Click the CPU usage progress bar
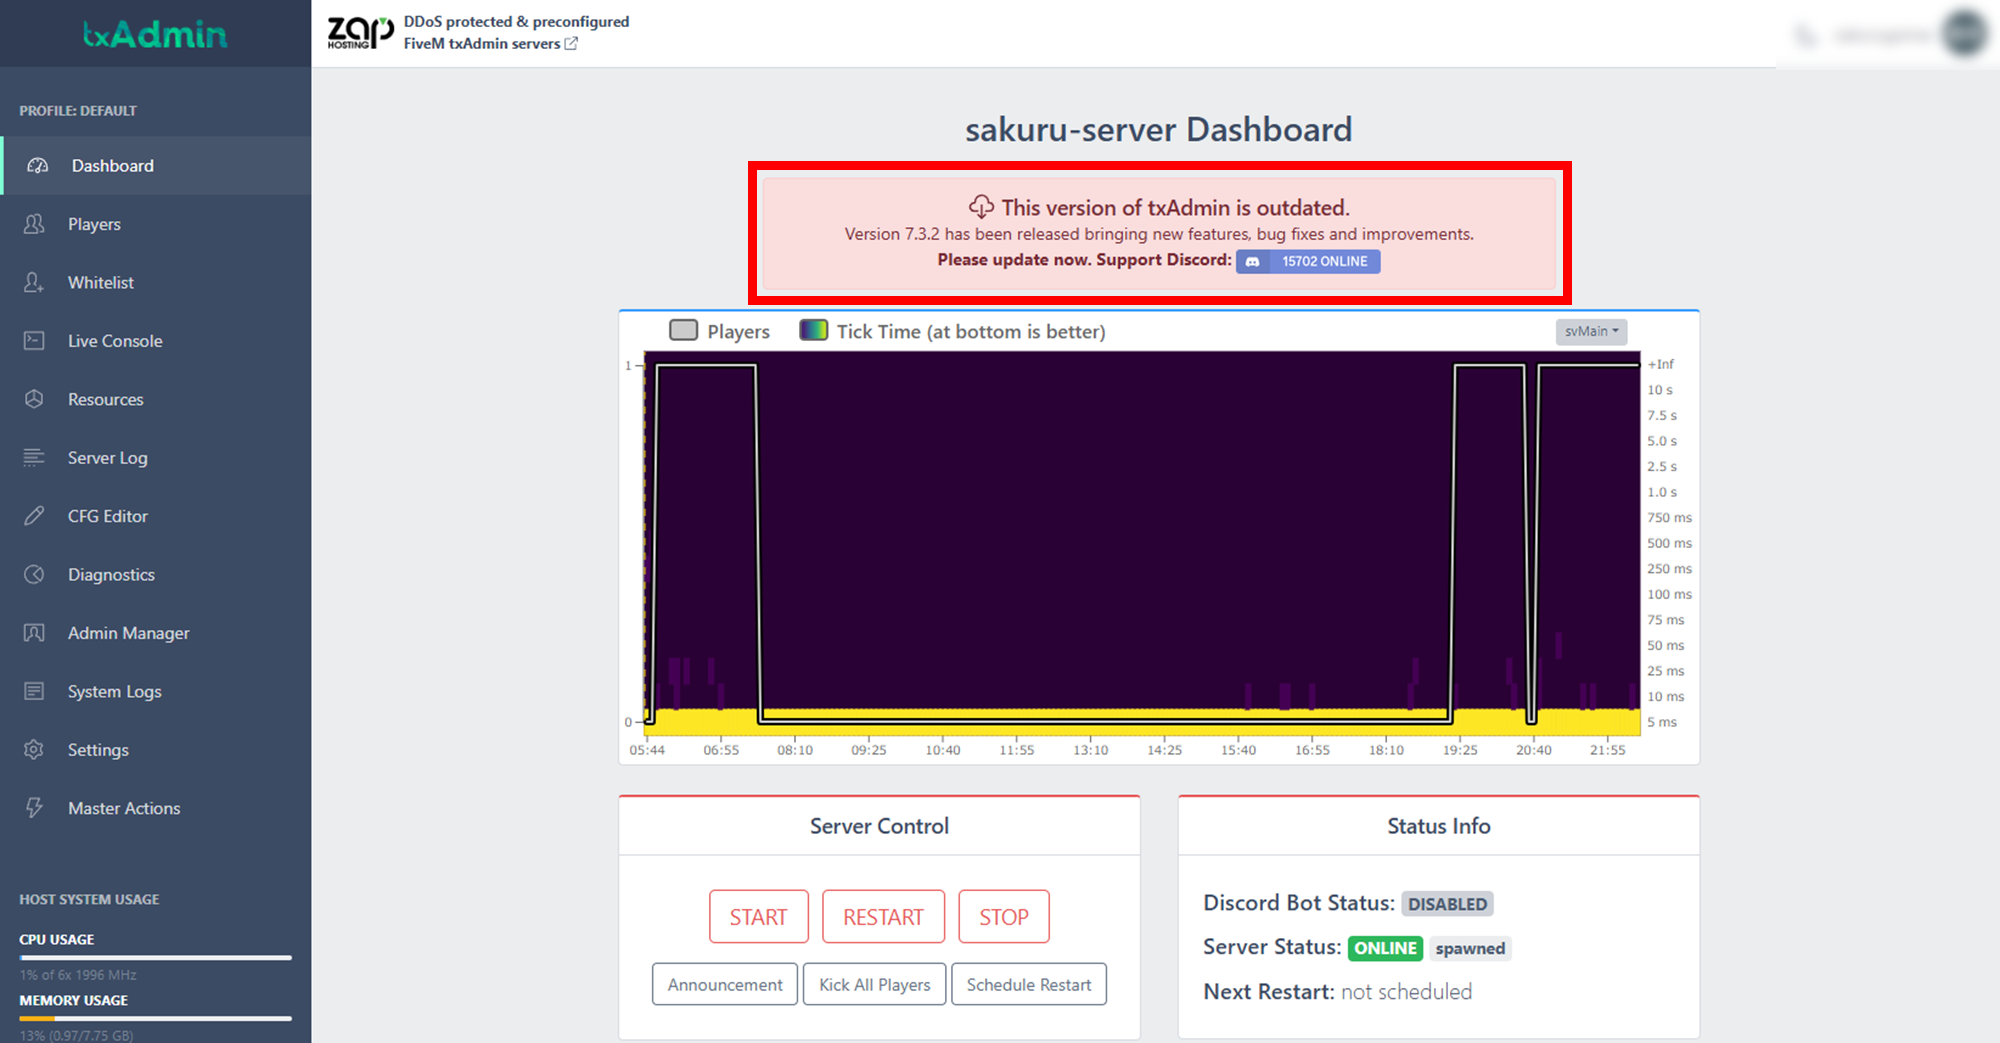This screenshot has width=2000, height=1043. pos(155,958)
